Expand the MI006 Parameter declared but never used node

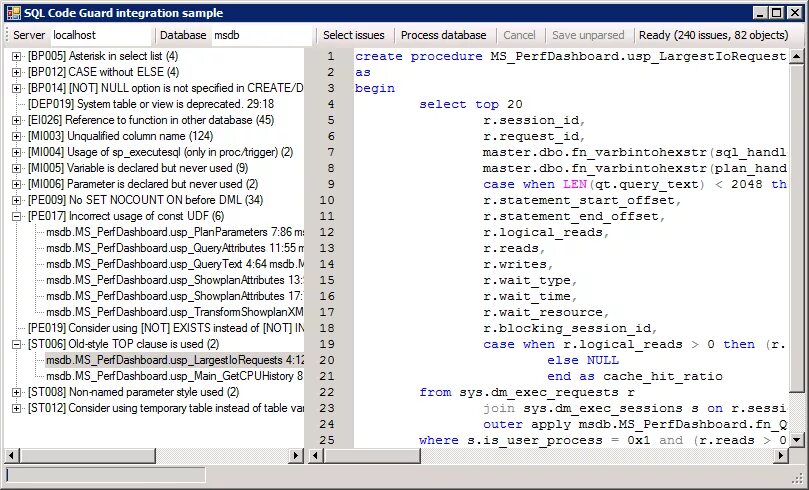click(x=17, y=184)
